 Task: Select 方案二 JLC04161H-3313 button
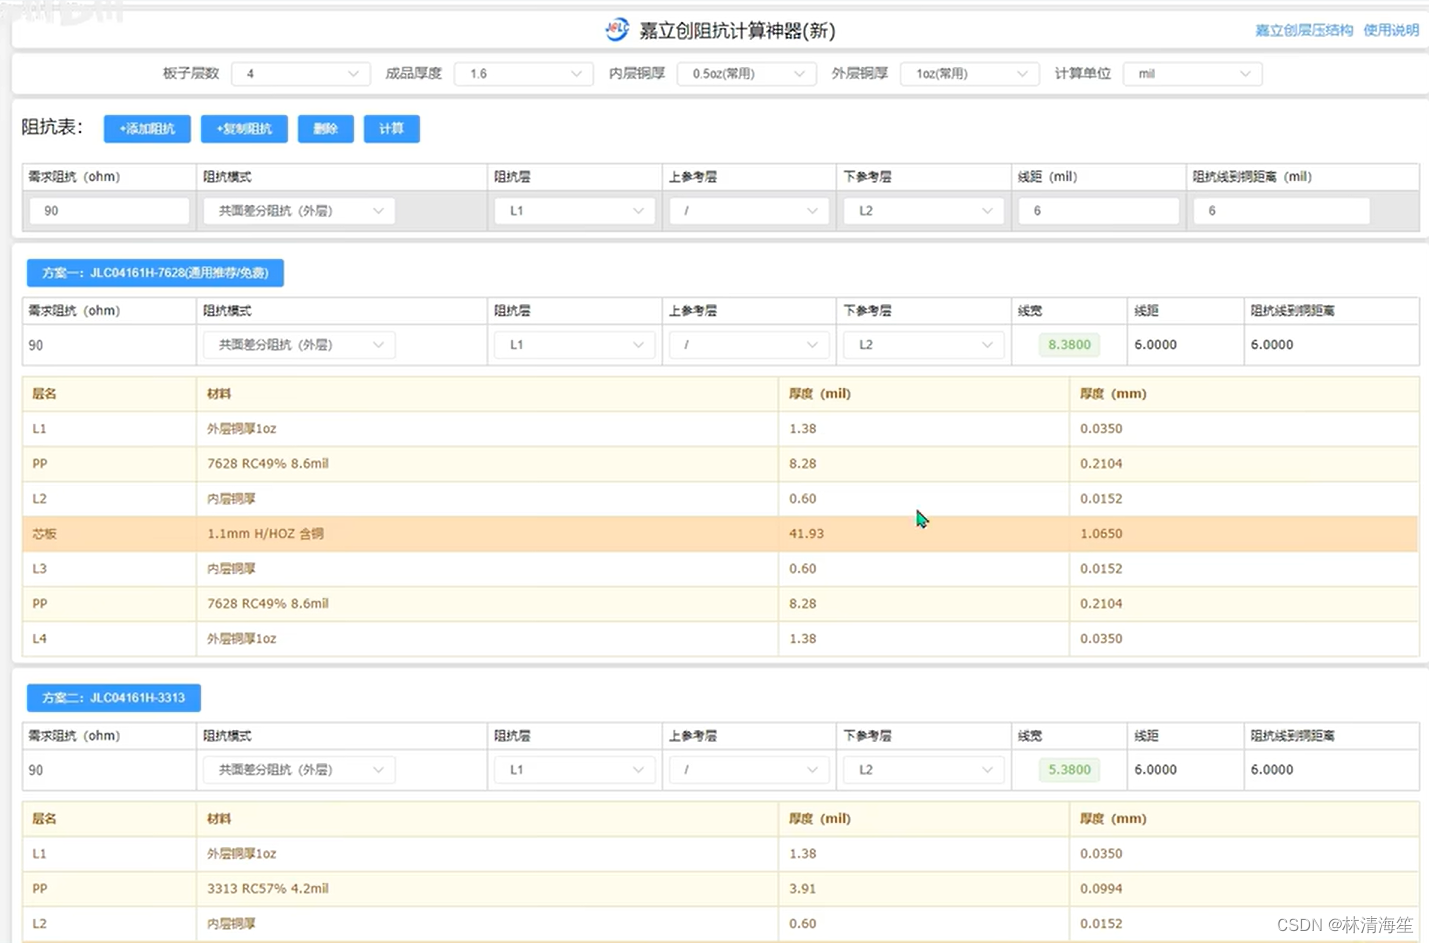(x=114, y=698)
